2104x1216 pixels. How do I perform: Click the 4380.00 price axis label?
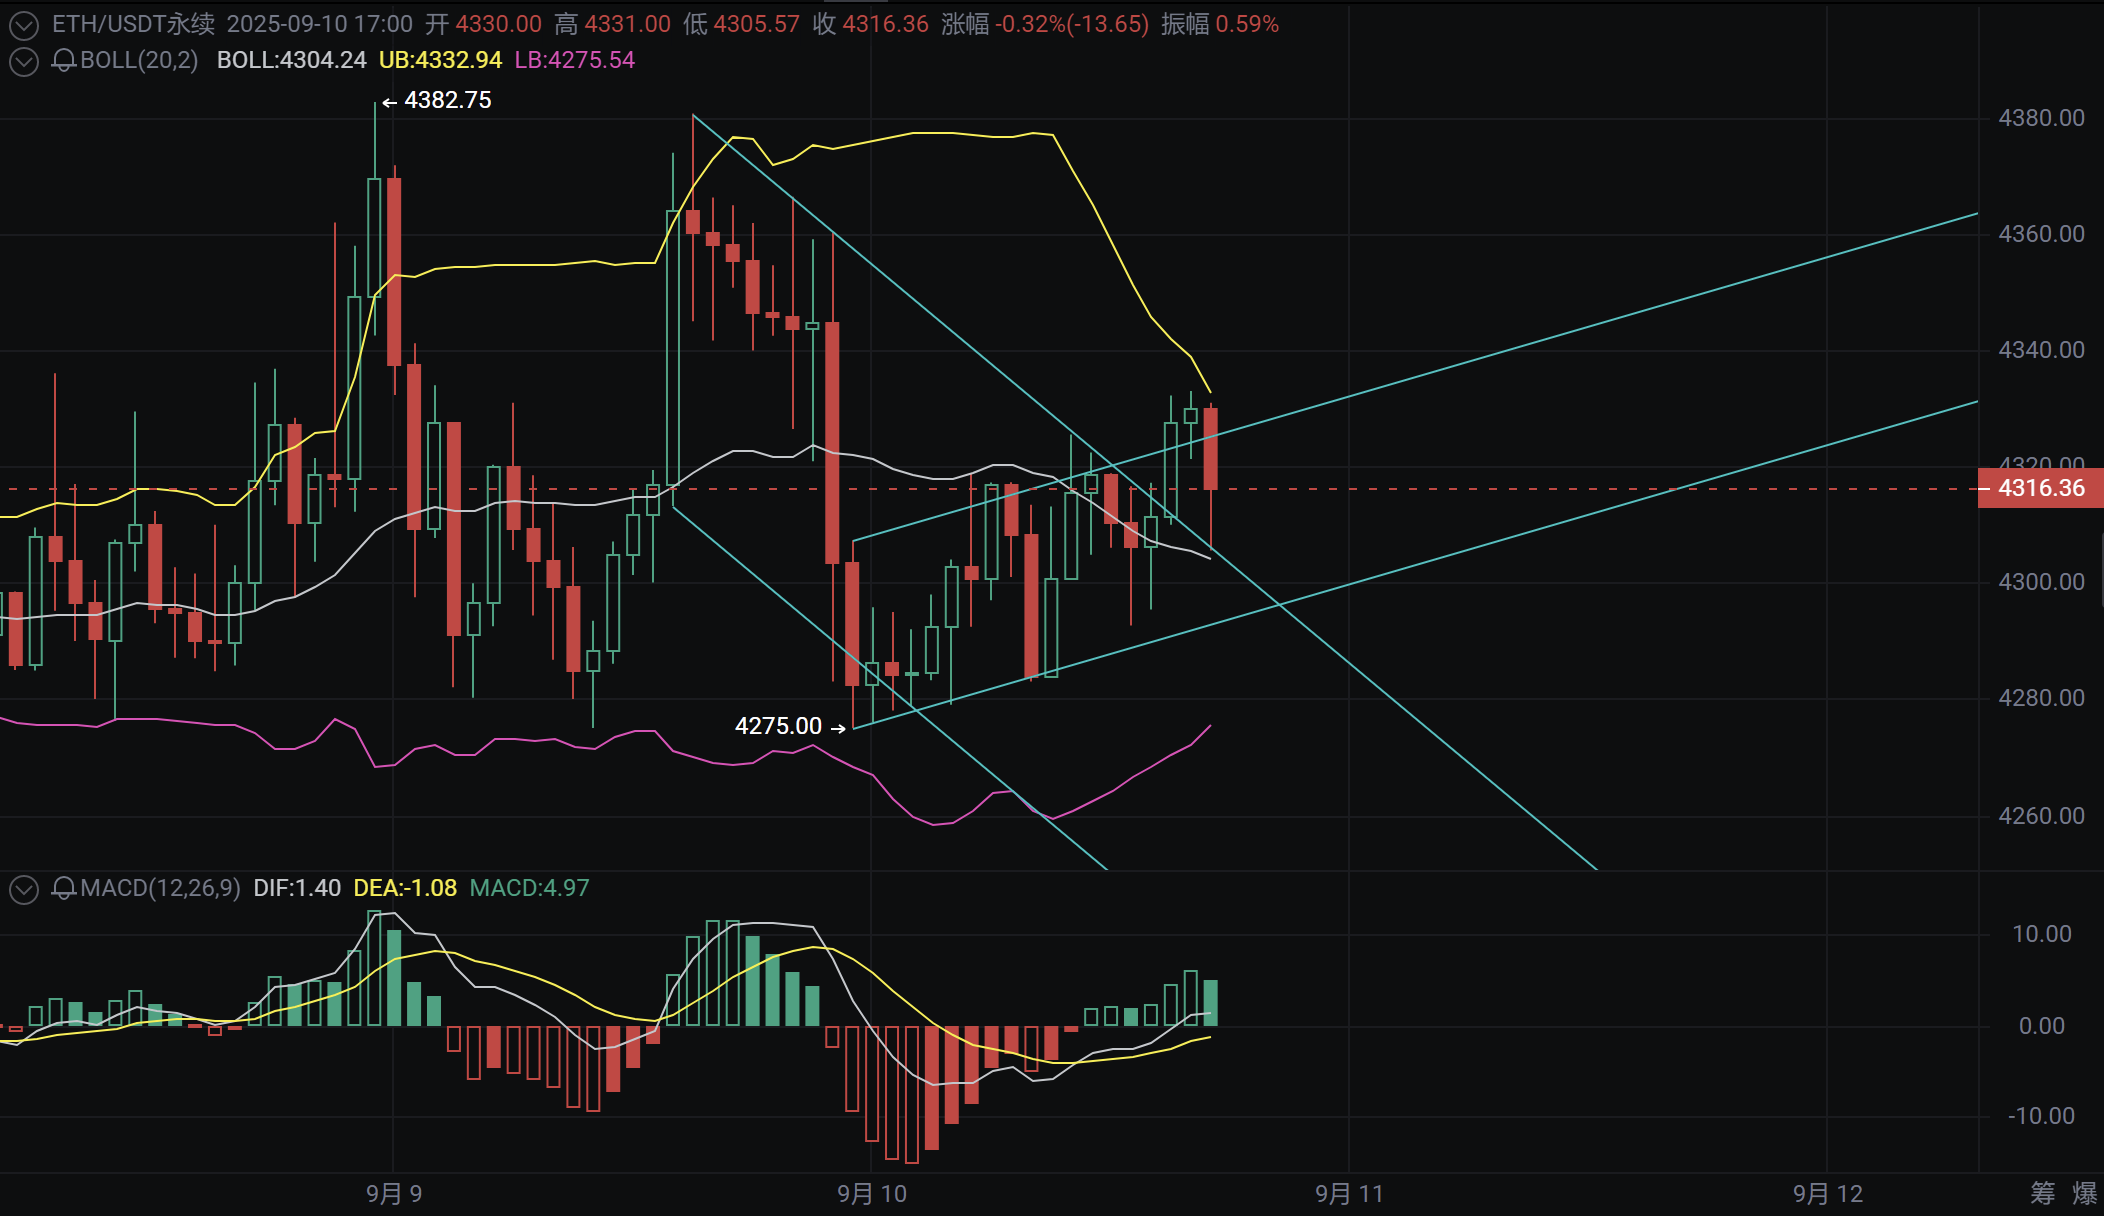(2041, 118)
